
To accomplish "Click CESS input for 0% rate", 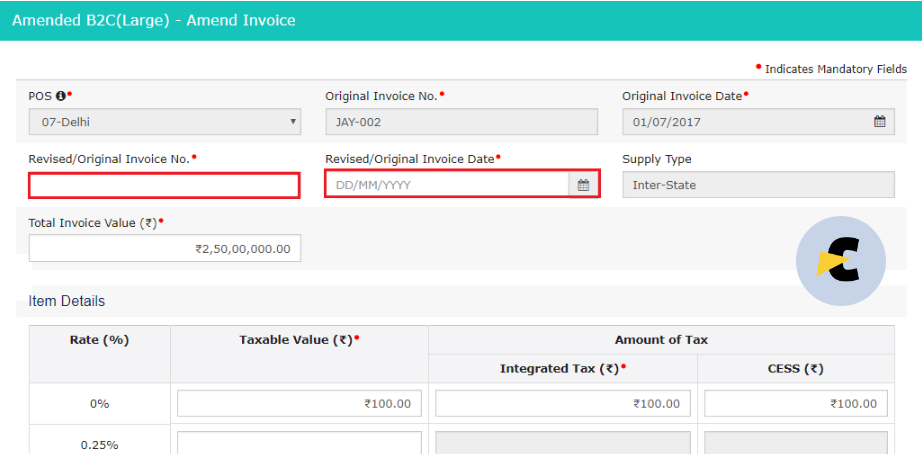I will 796,403.
